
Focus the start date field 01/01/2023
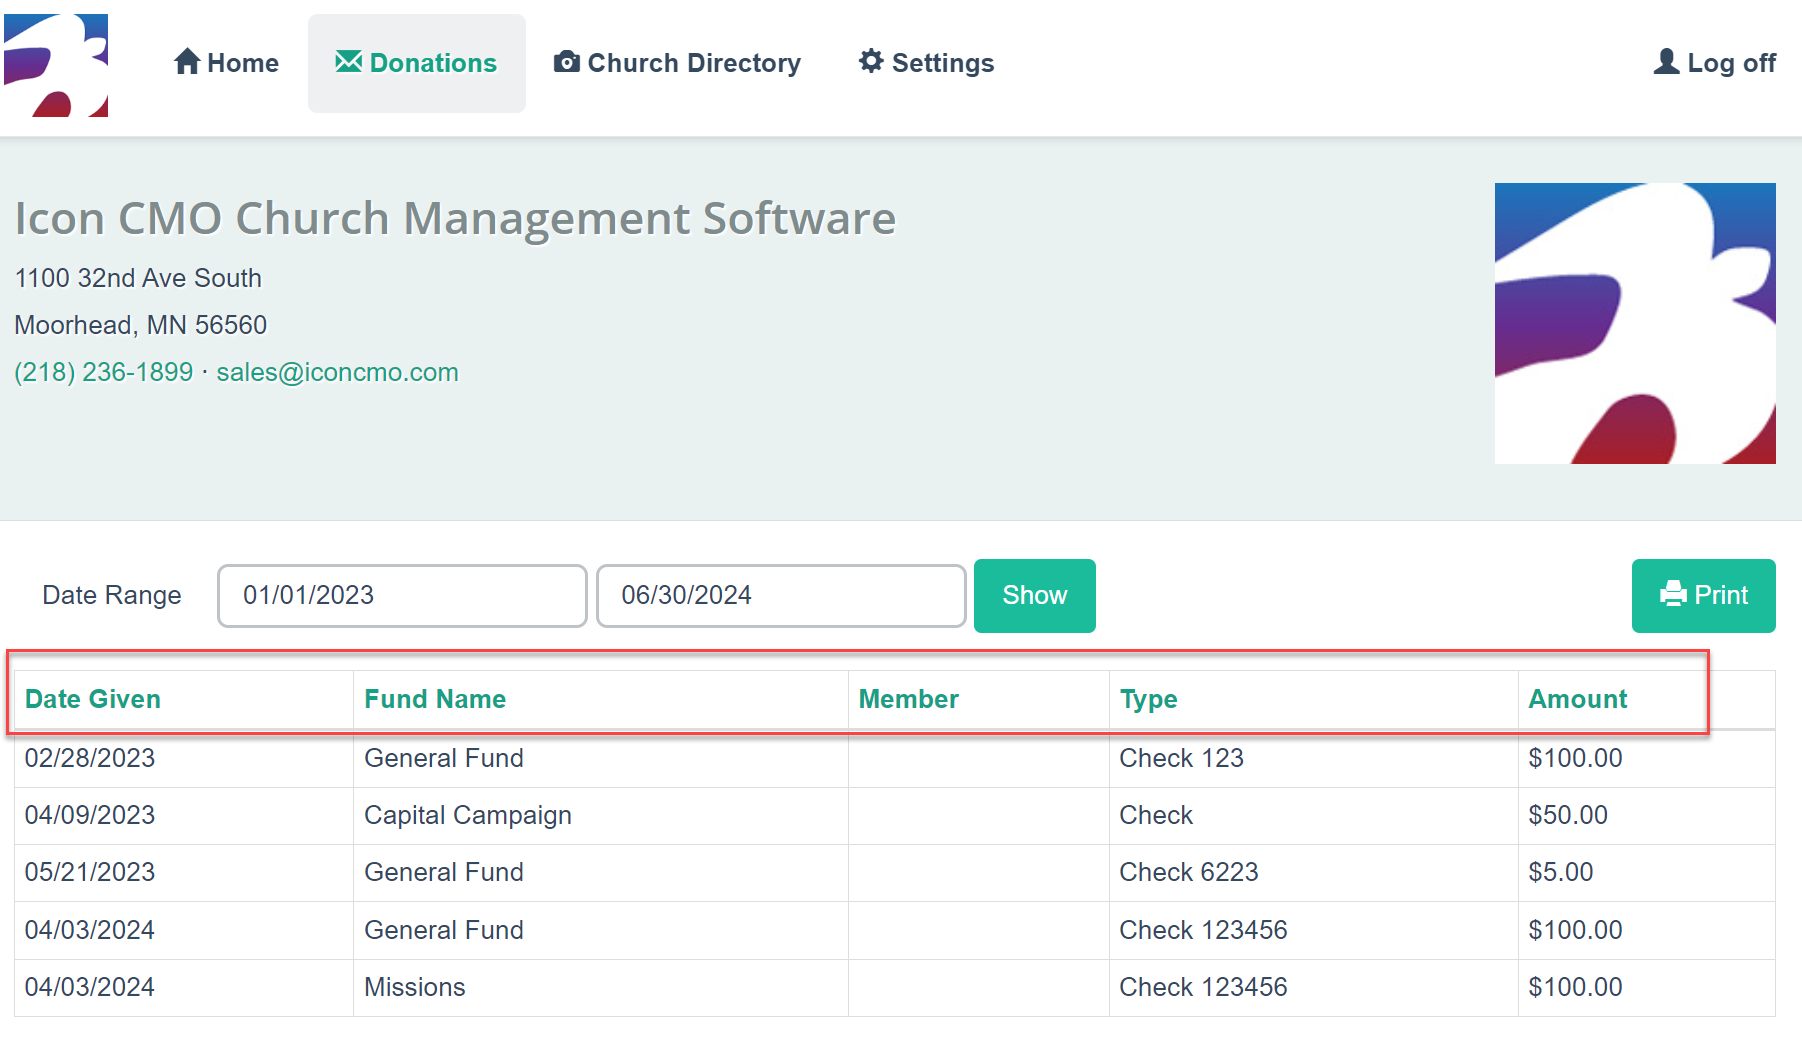tap(402, 596)
